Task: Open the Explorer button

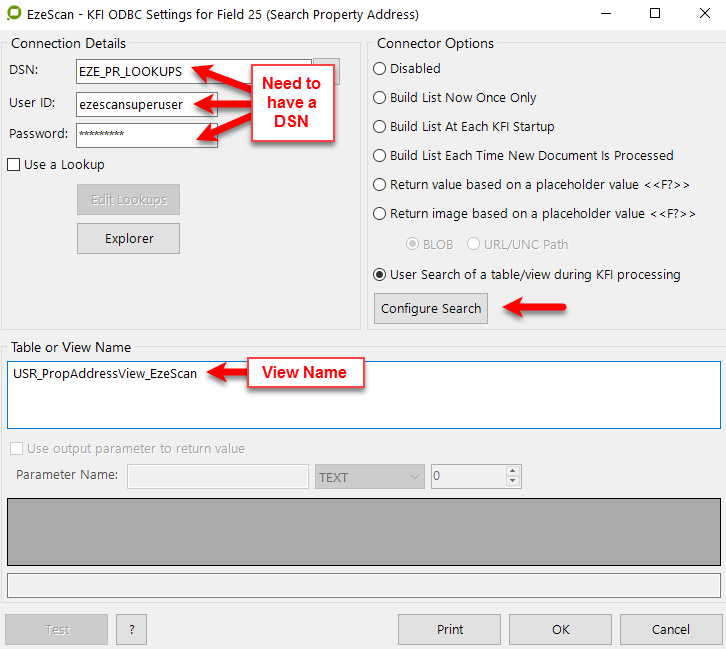Action: point(129,238)
